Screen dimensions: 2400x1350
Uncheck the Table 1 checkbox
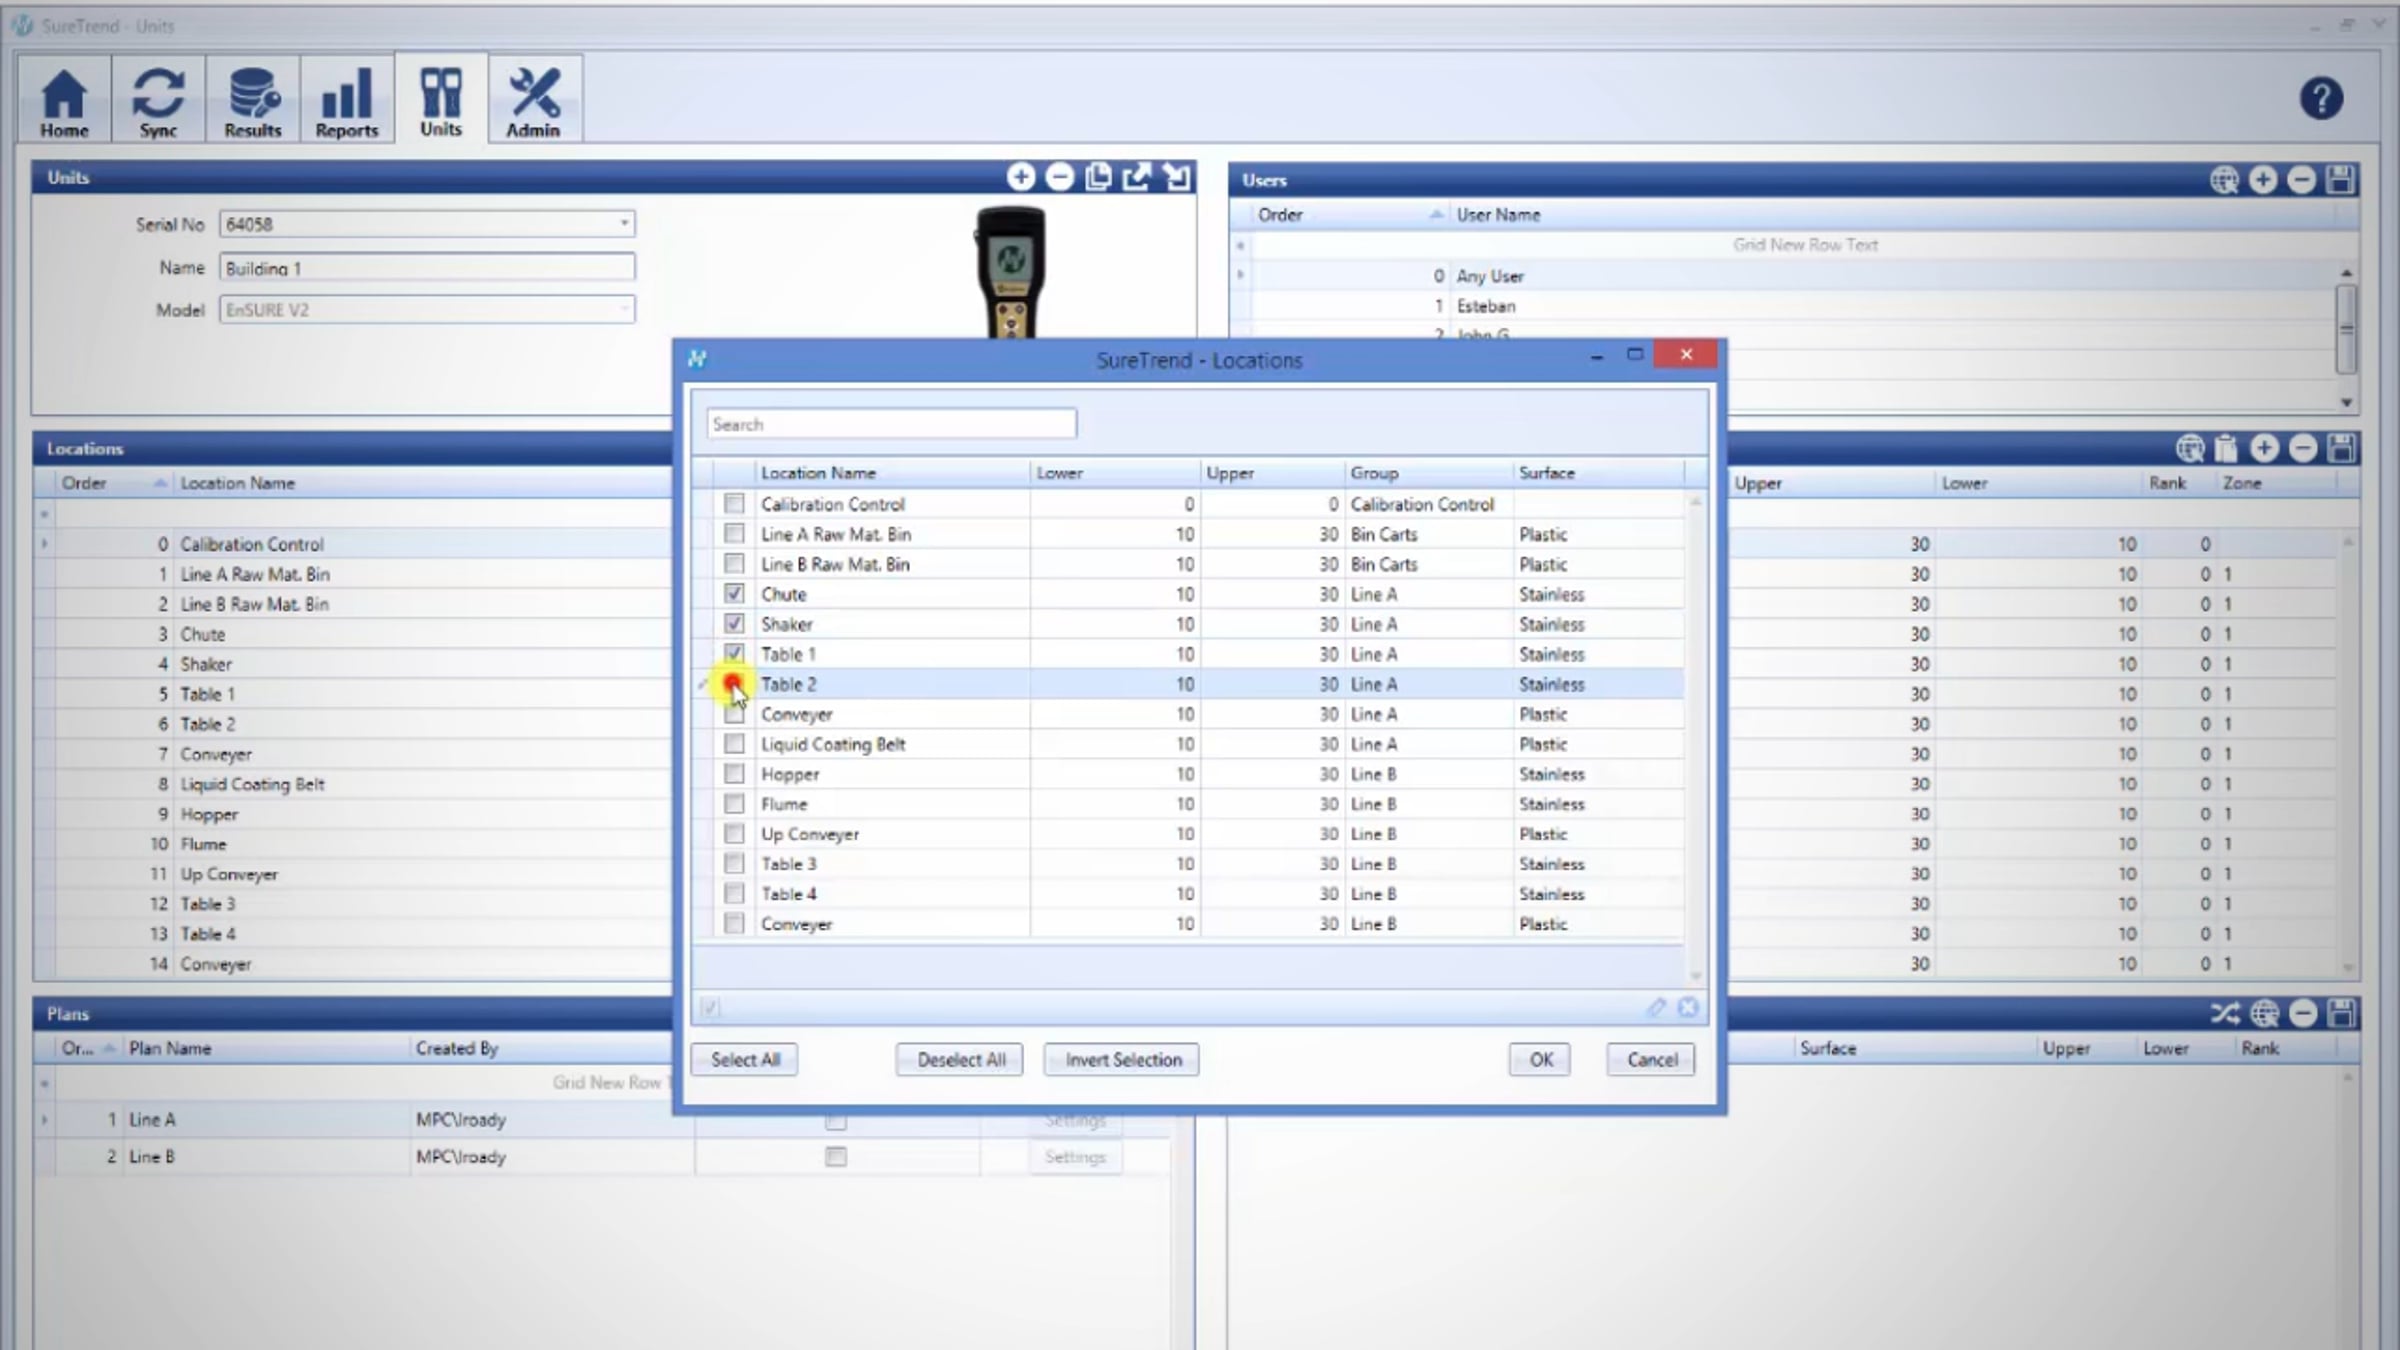click(x=734, y=653)
